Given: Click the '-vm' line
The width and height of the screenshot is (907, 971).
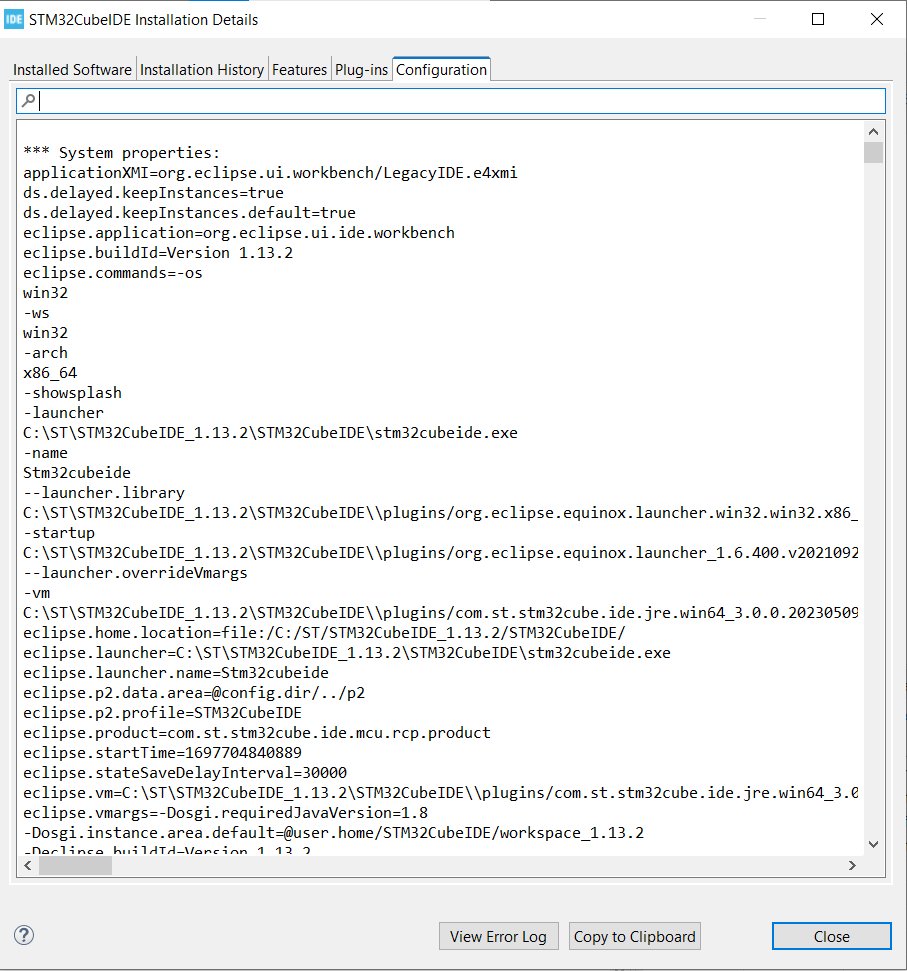Looking at the screenshot, I should click(x=37, y=593).
